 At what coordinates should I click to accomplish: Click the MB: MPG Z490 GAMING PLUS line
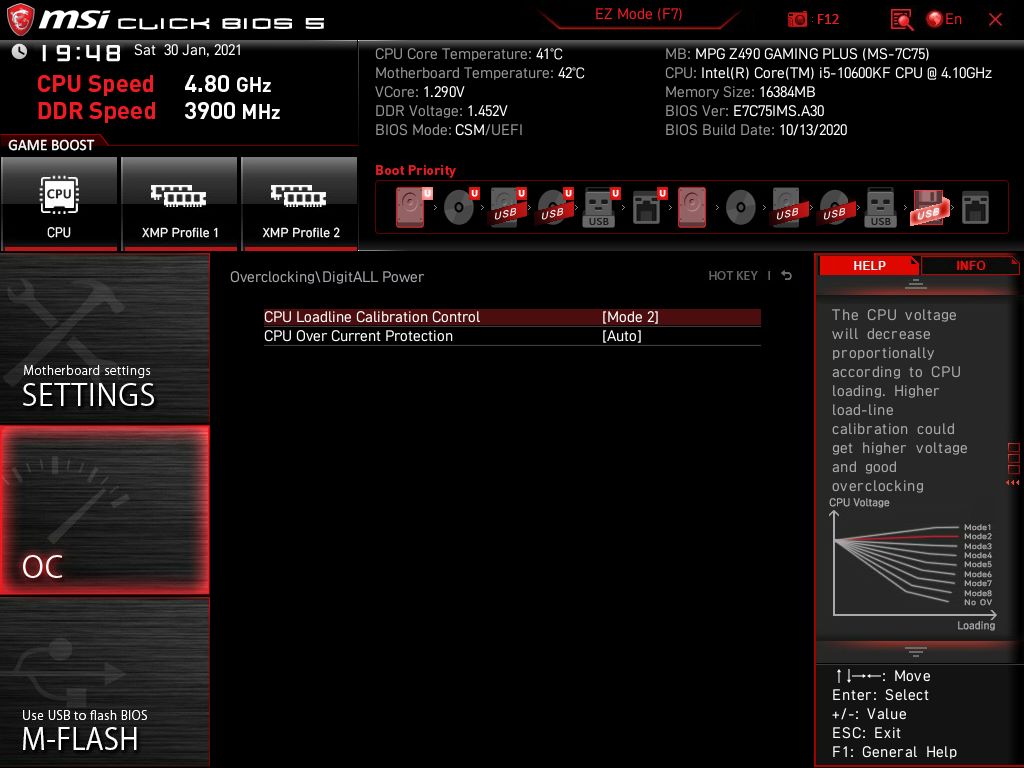point(797,54)
